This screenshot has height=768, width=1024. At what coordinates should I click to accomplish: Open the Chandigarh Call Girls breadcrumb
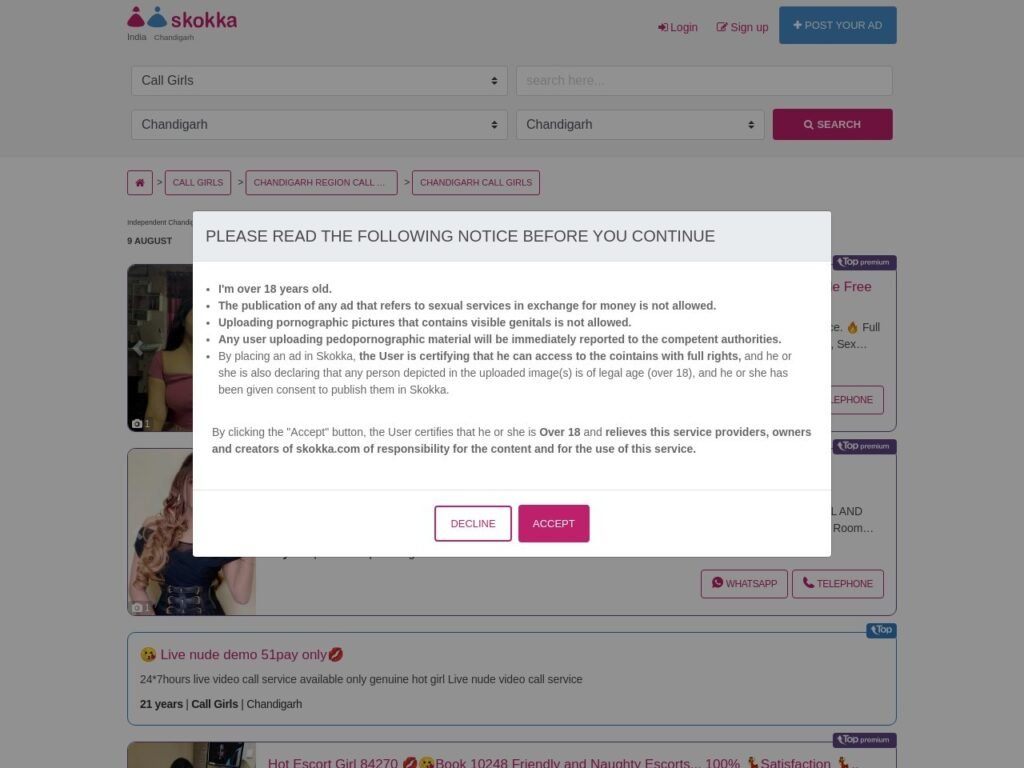pyautogui.click(x=476, y=182)
